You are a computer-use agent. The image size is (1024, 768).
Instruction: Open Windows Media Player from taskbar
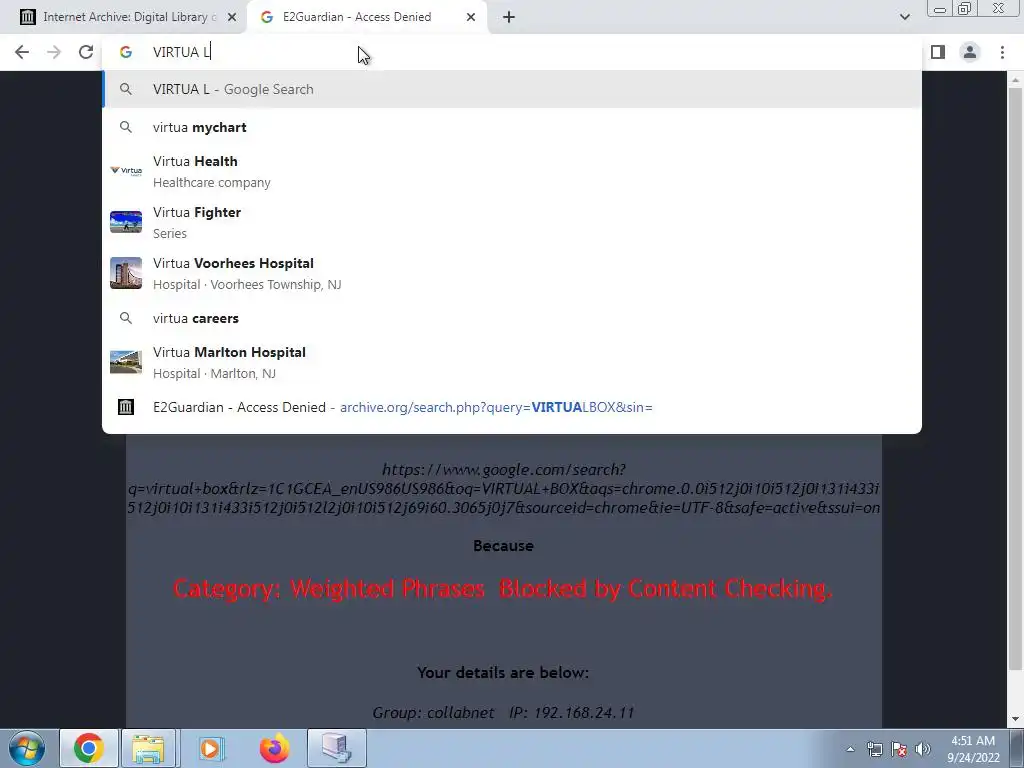pos(210,748)
